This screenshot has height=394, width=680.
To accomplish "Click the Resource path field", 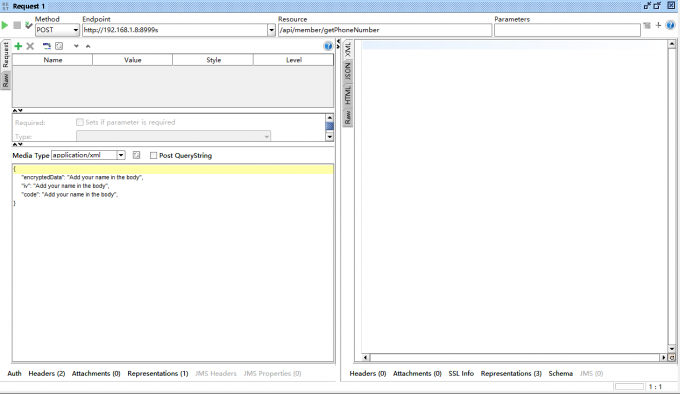I will (385, 30).
